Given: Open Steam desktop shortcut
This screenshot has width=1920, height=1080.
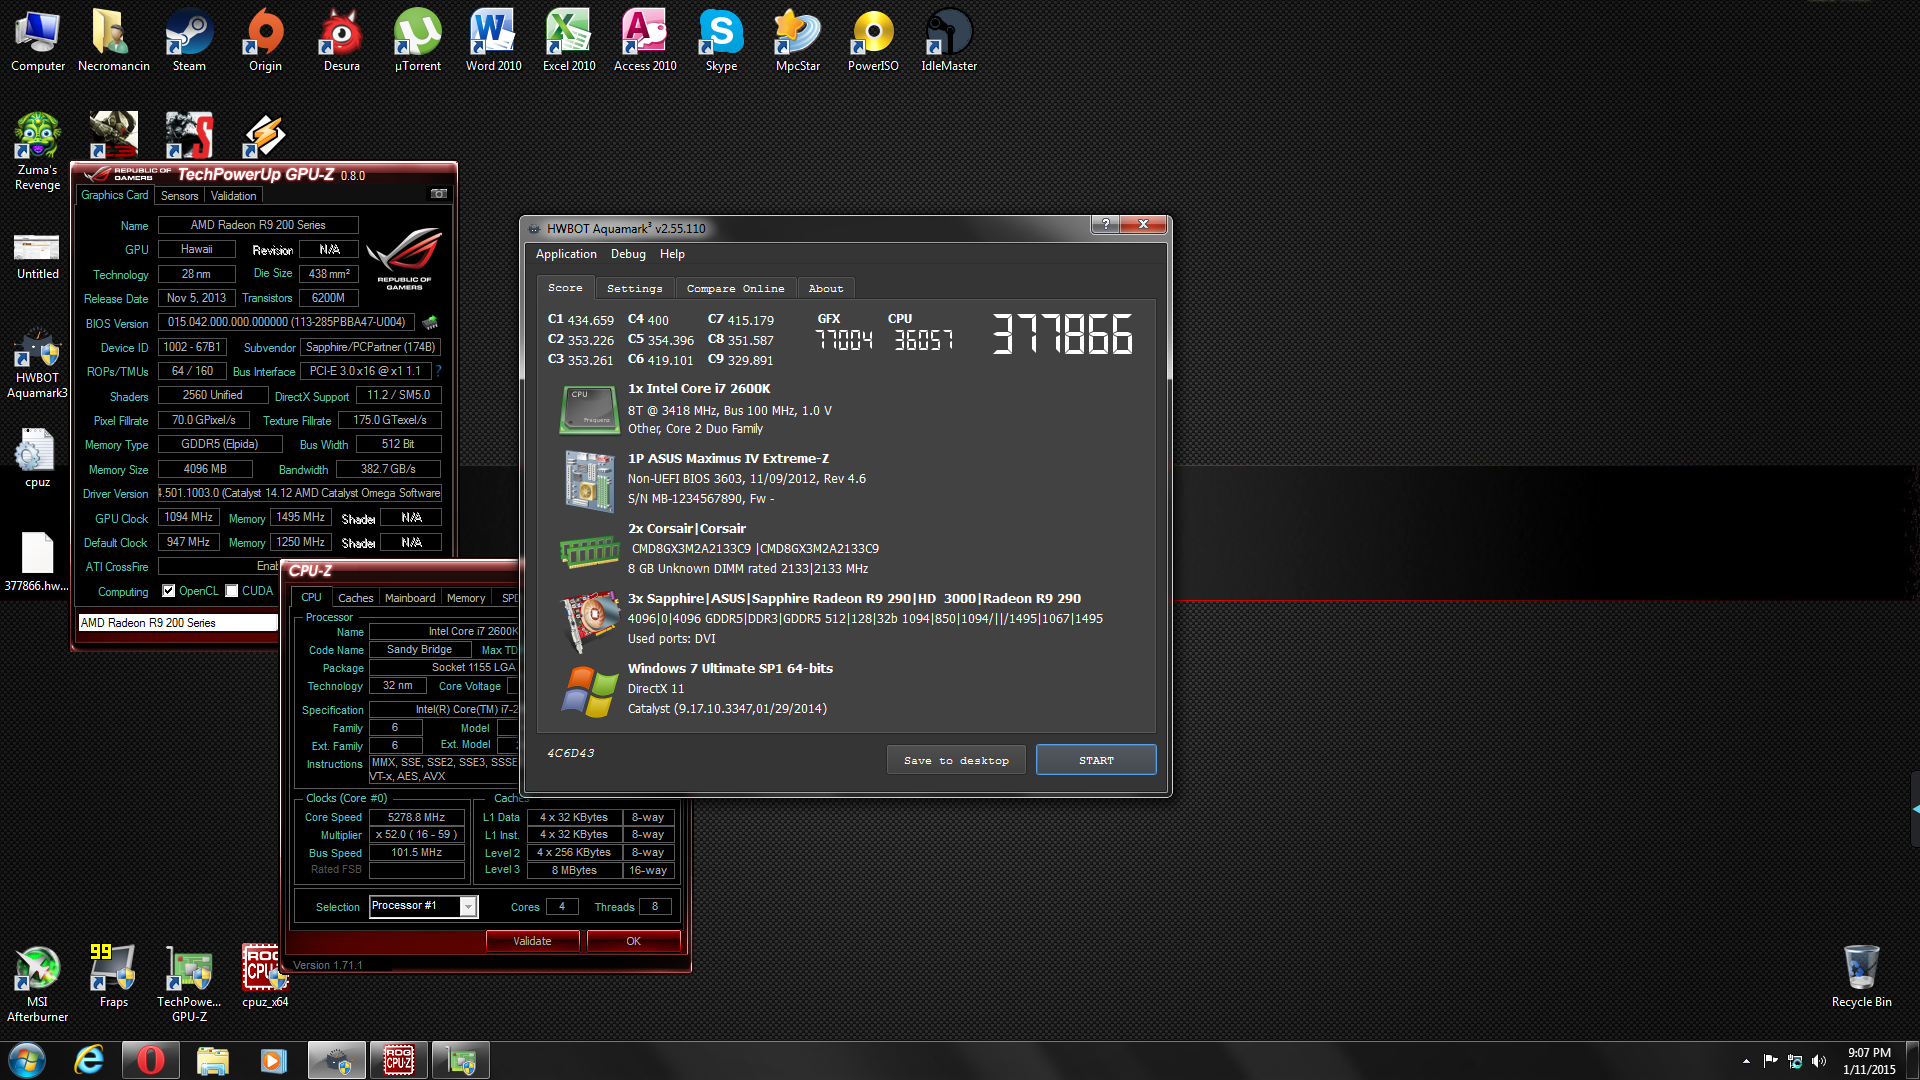Looking at the screenshot, I should (x=189, y=42).
